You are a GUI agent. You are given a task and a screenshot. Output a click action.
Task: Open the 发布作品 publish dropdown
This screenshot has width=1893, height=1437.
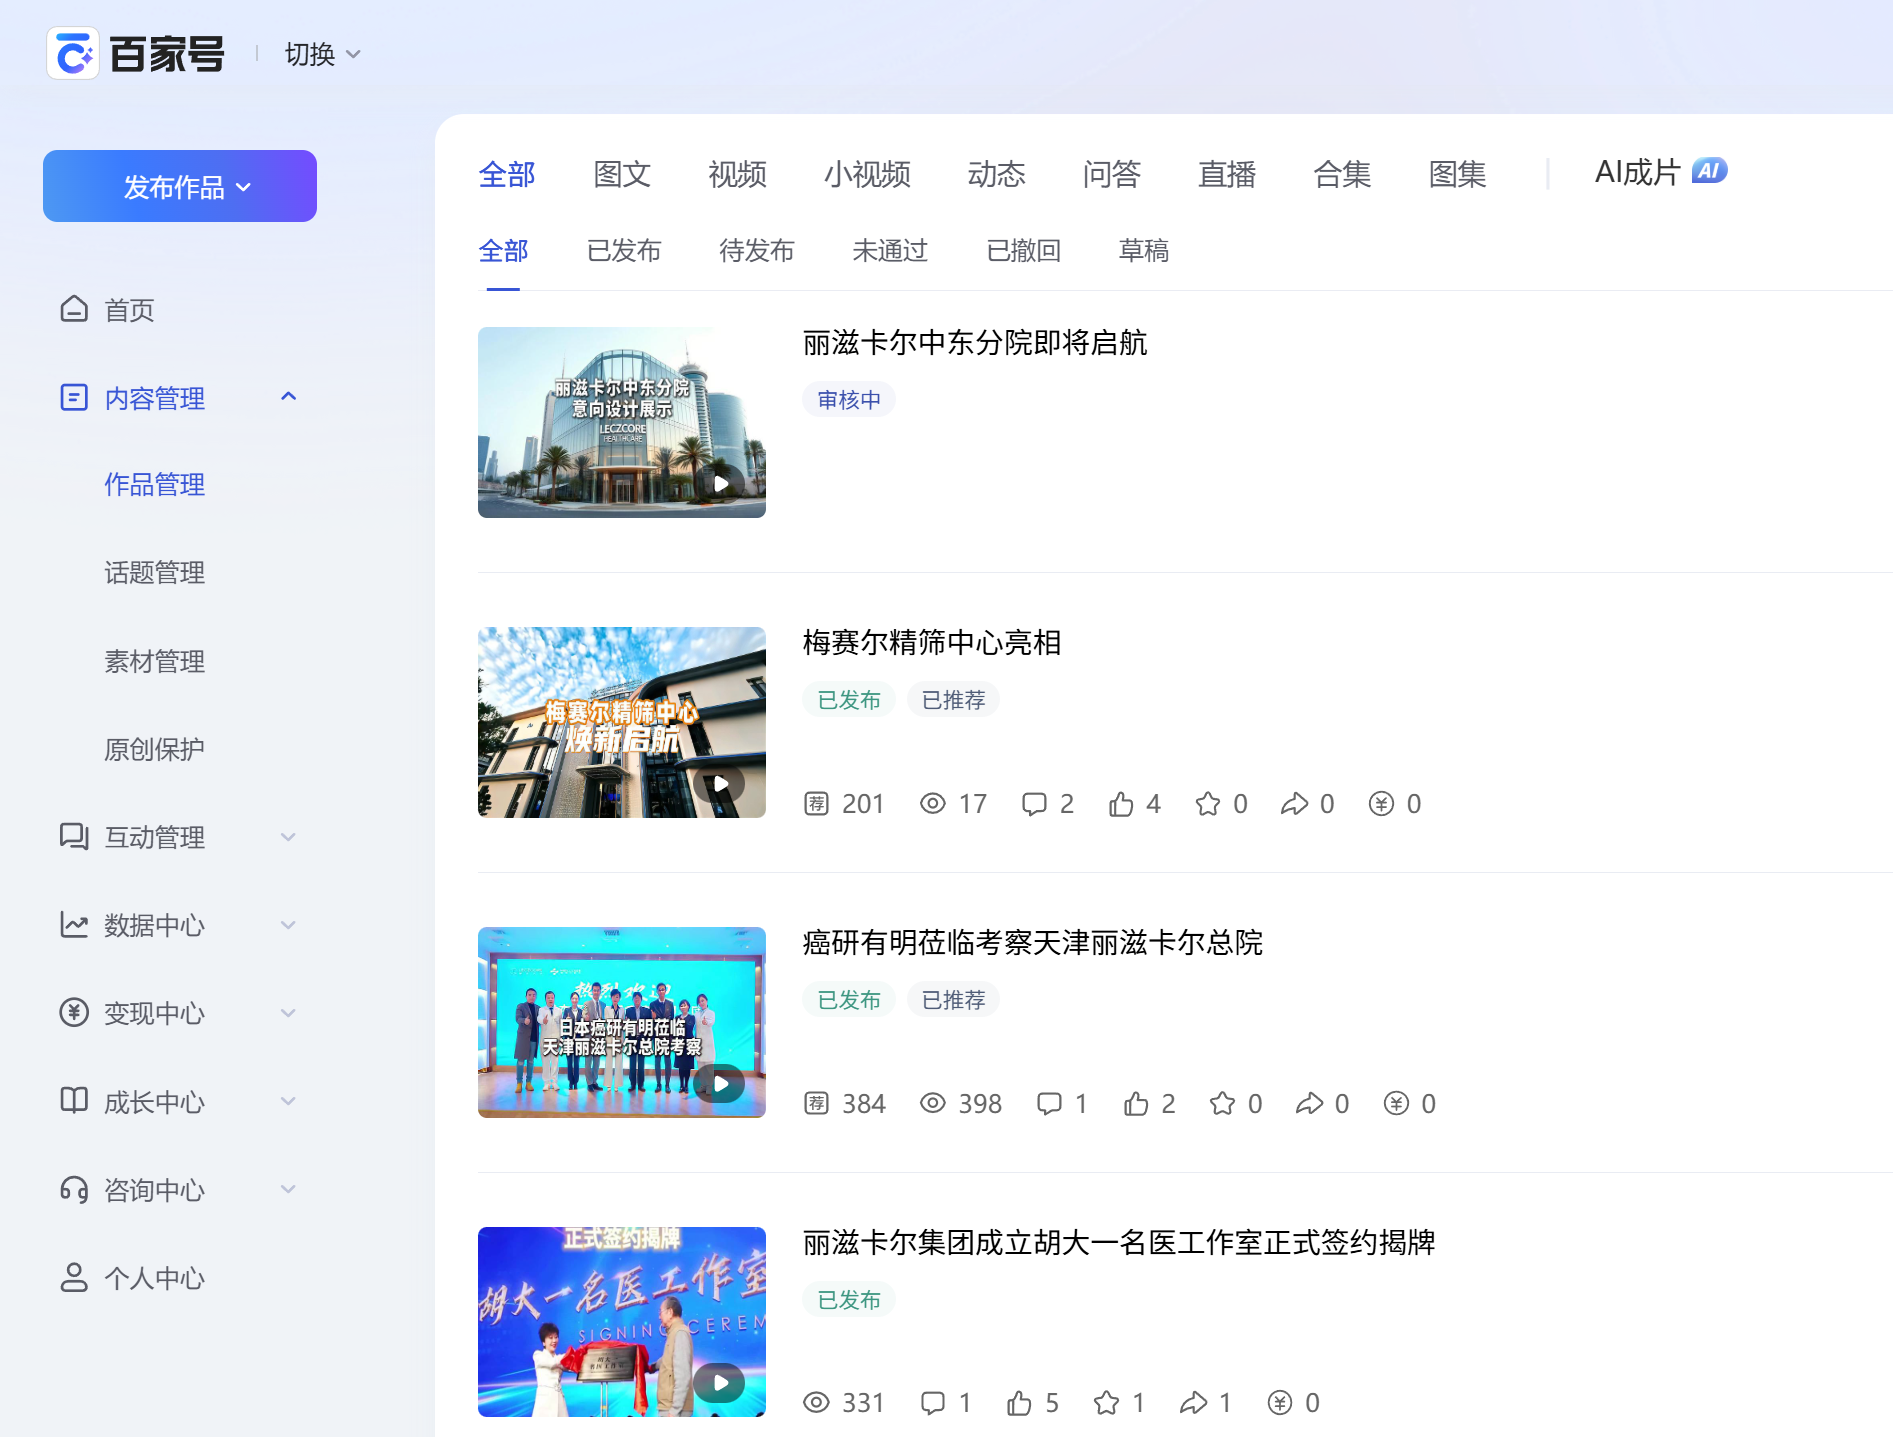pyautogui.click(x=180, y=186)
